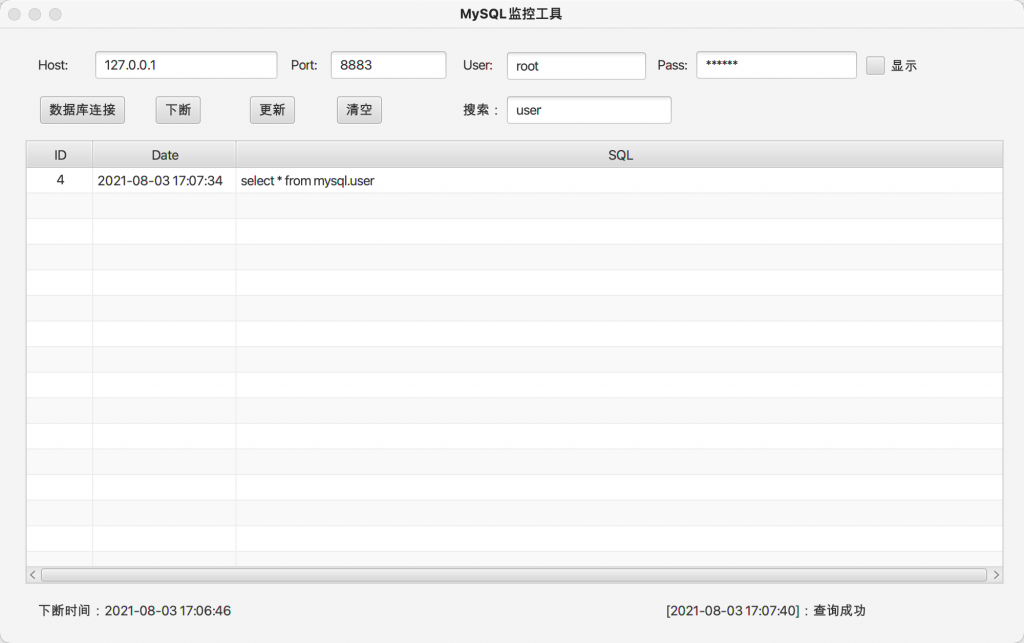
Task: Click the Pass: label
Action: tap(672, 65)
